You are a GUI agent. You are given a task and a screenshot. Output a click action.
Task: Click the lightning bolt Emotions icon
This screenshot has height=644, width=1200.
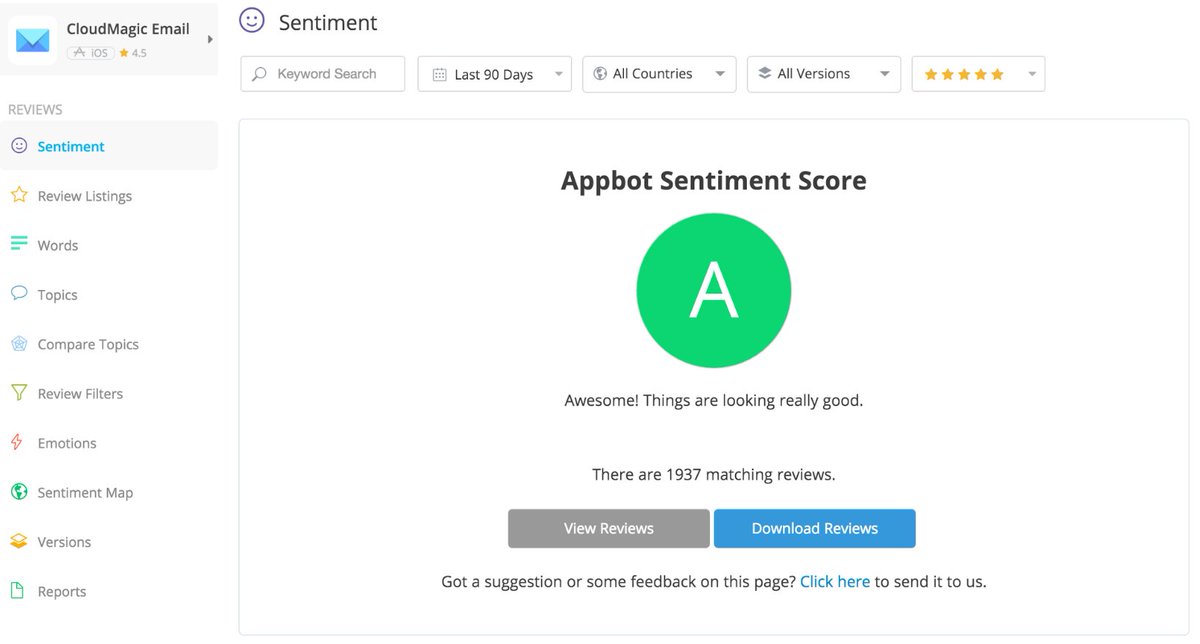coord(17,442)
